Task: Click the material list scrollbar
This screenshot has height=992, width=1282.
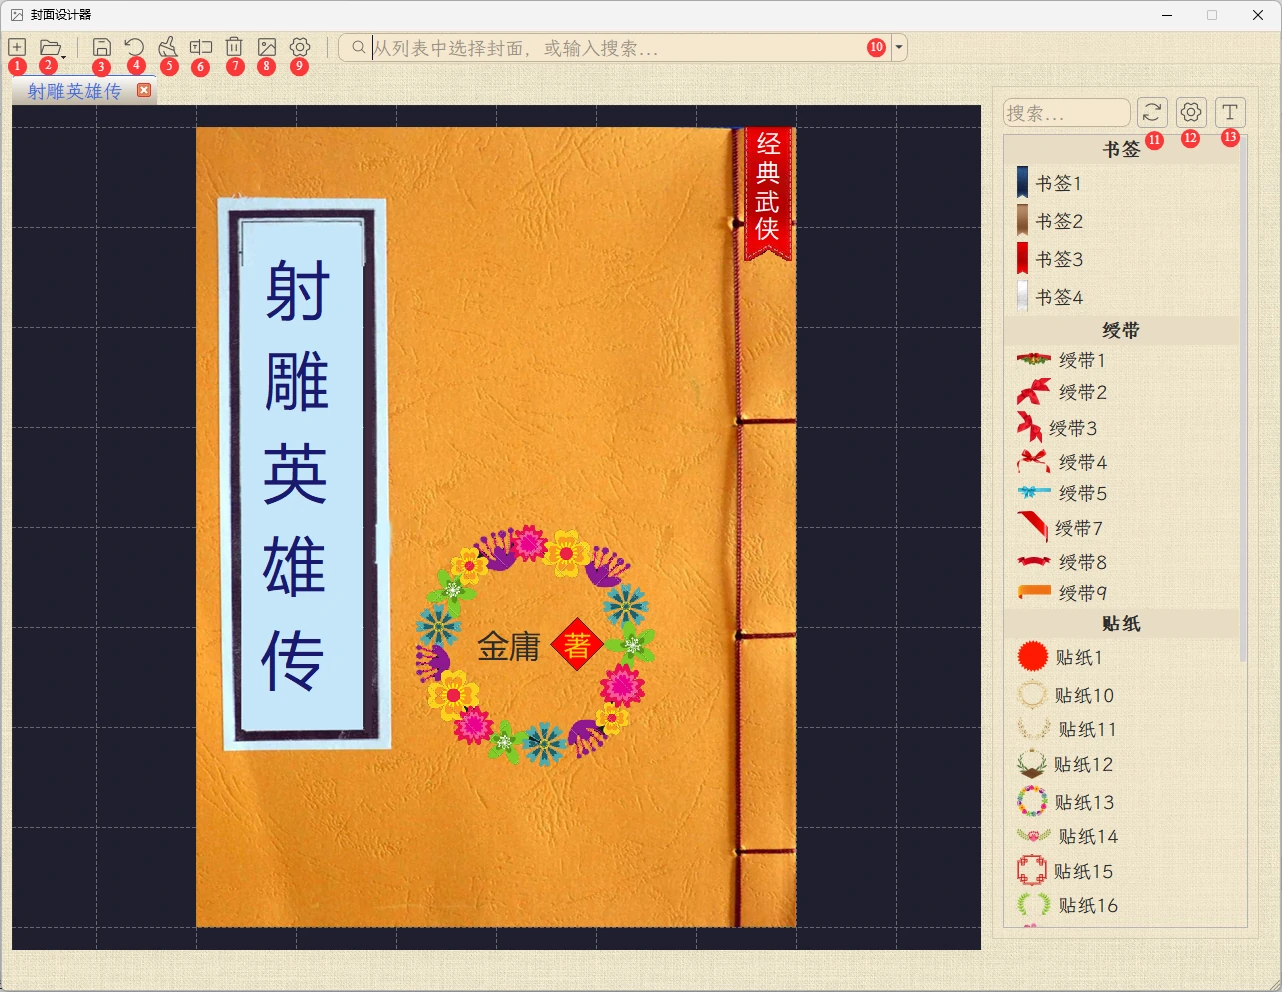Action: (x=1243, y=400)
